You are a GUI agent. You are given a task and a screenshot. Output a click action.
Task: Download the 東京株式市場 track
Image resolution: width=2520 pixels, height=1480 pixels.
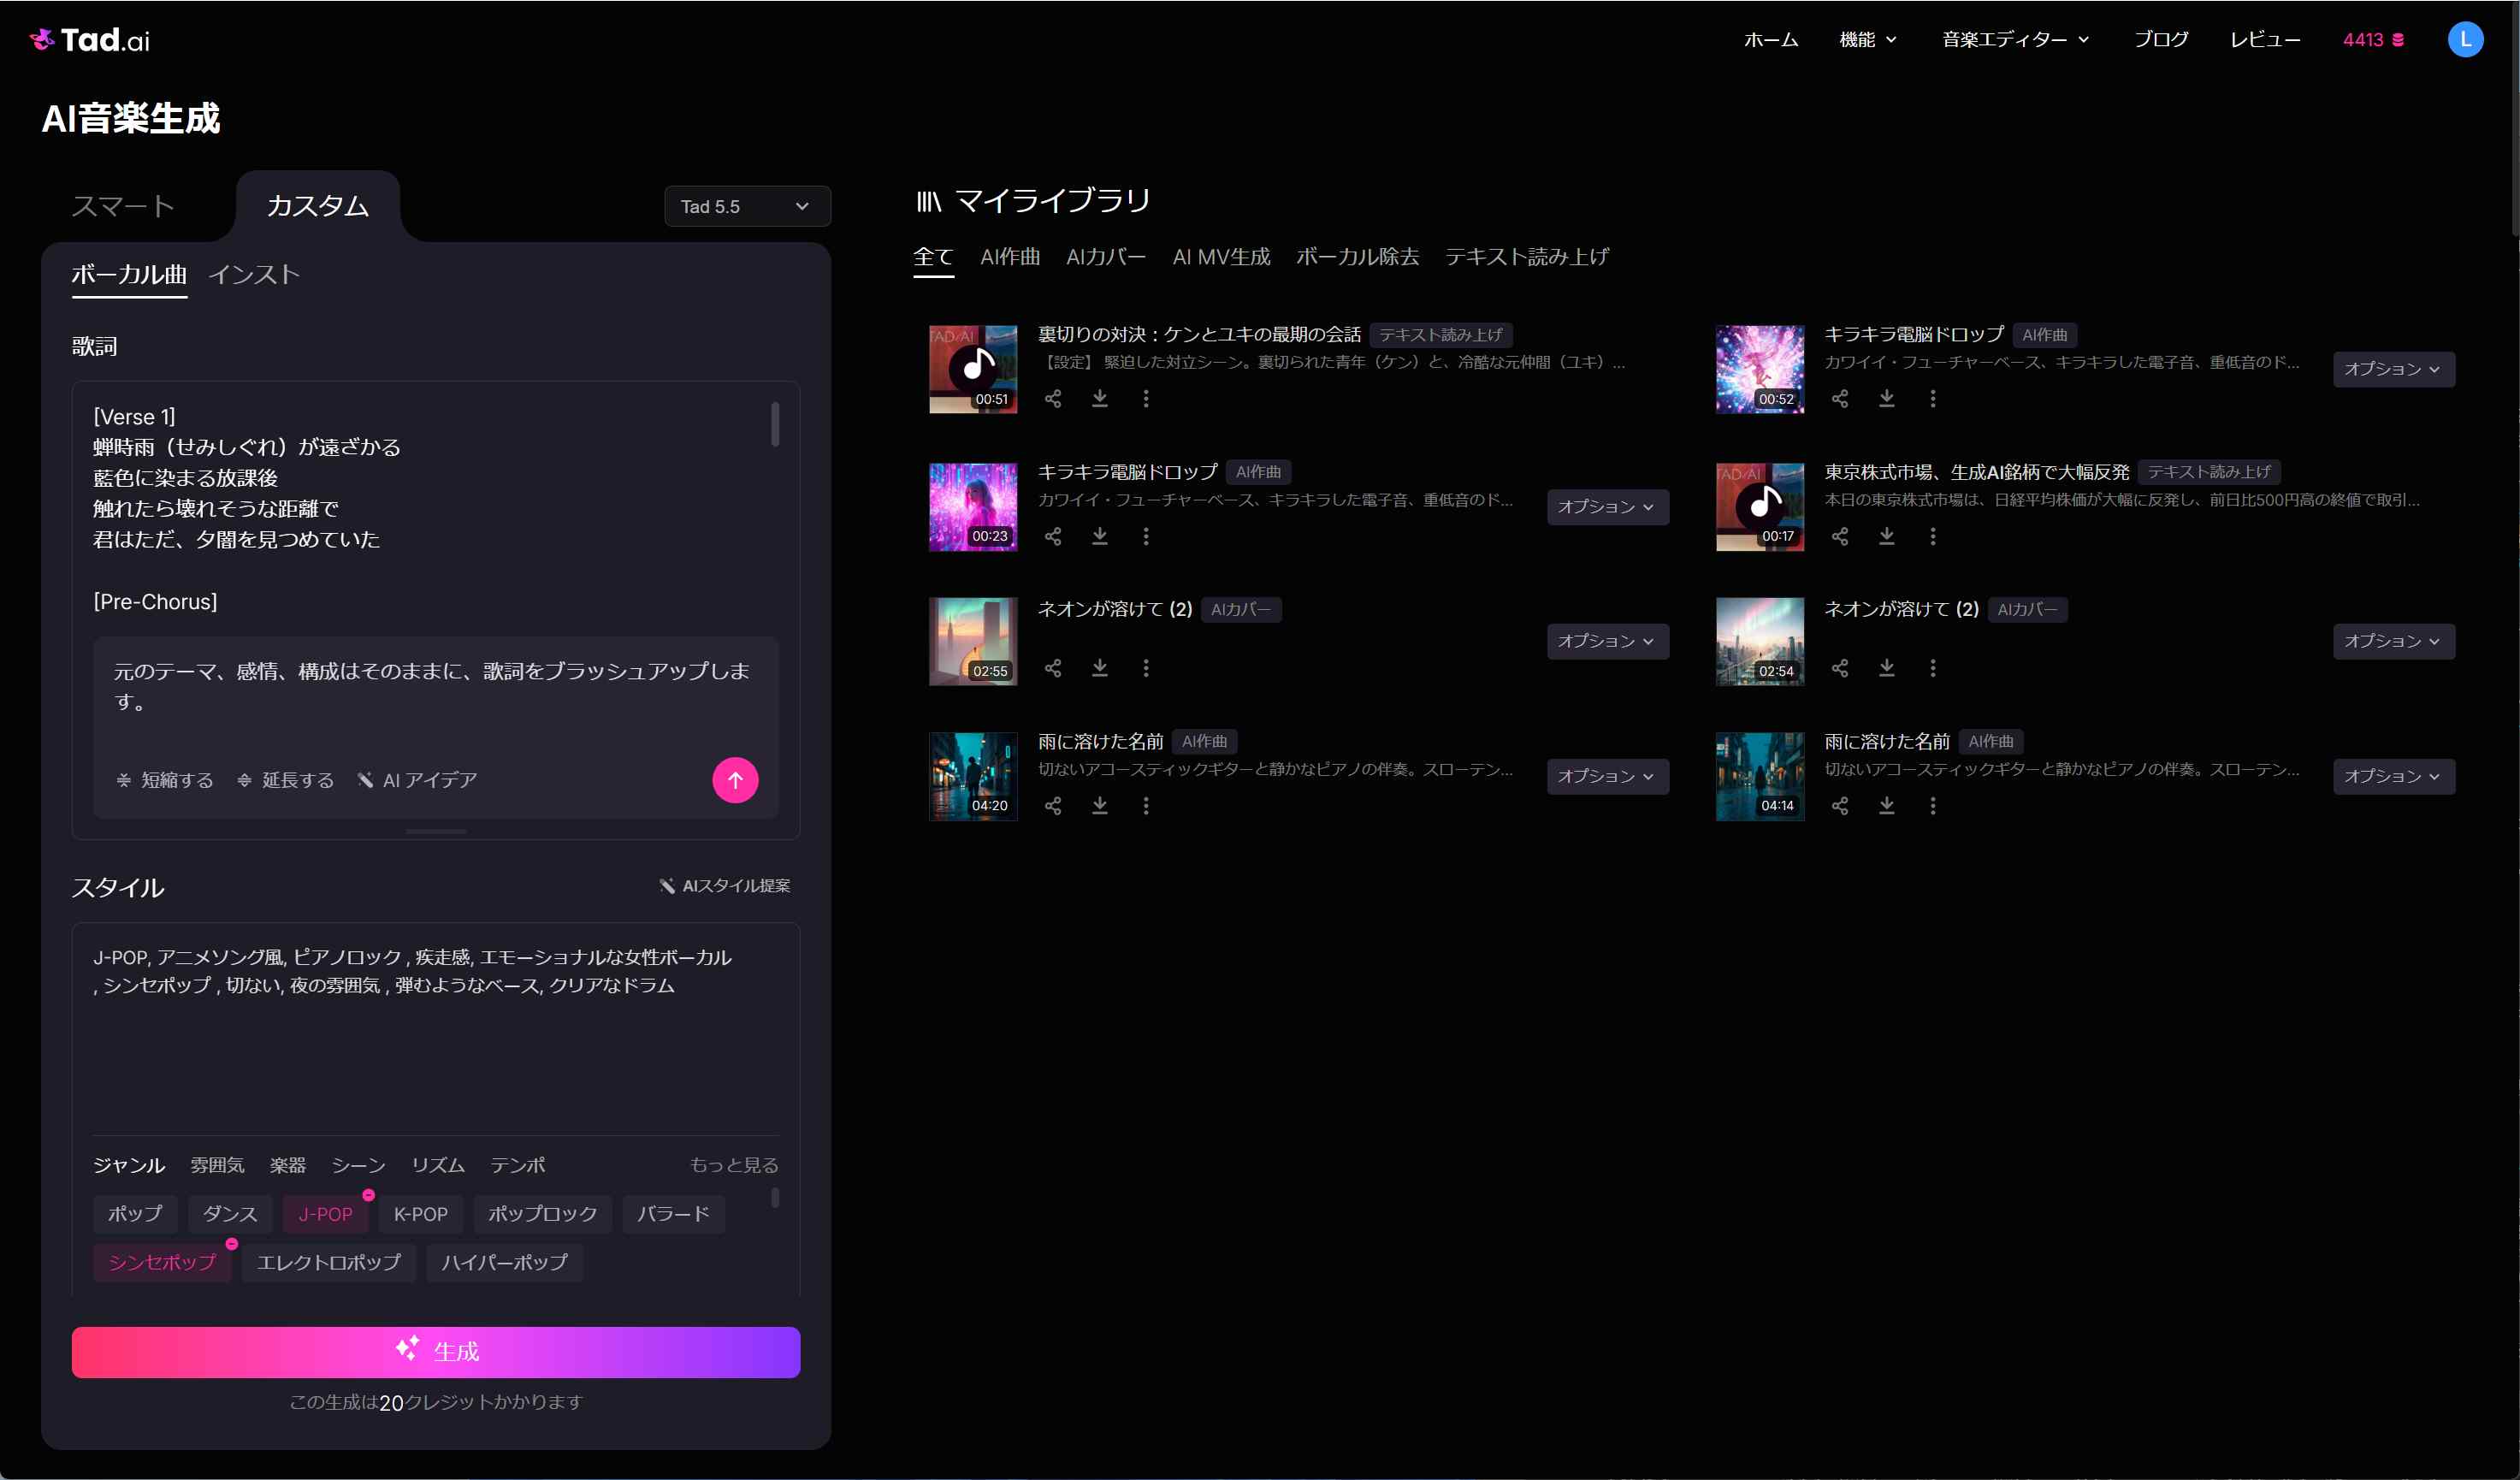1886,537
